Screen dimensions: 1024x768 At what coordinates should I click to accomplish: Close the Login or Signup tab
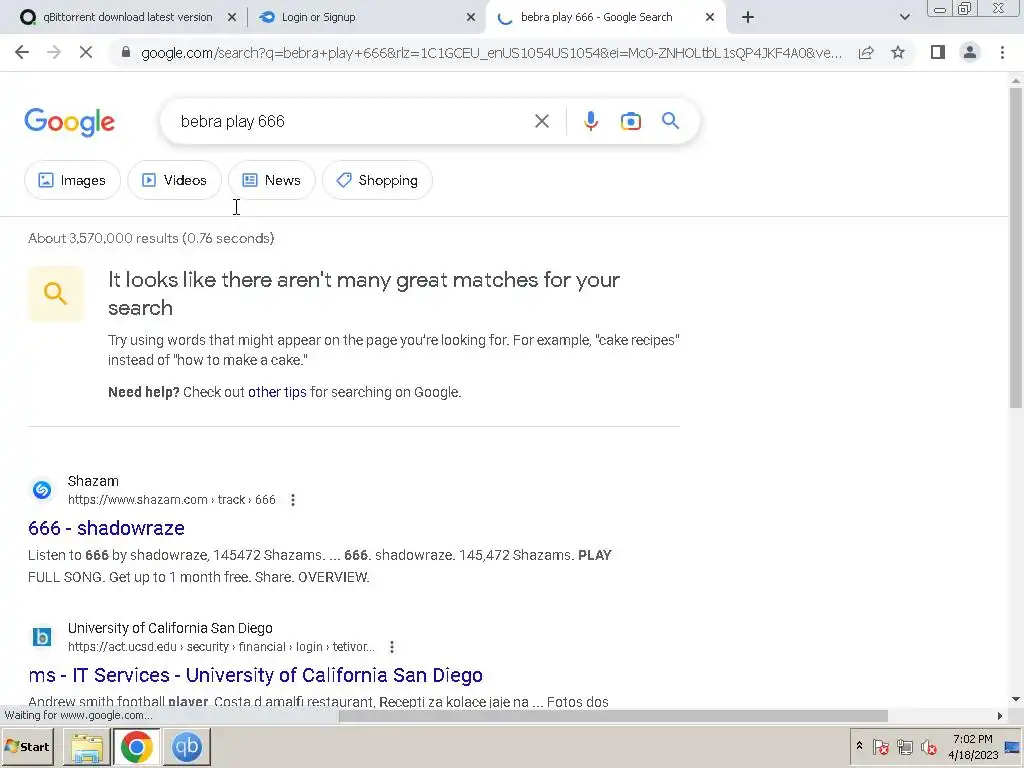coord(470,18)
